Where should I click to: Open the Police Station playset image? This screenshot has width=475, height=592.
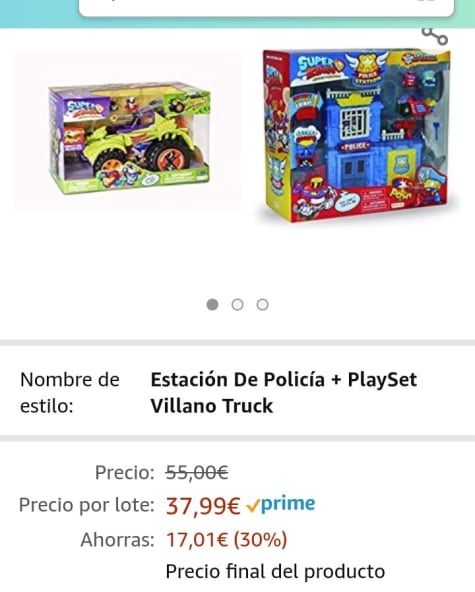pos(357,135)
